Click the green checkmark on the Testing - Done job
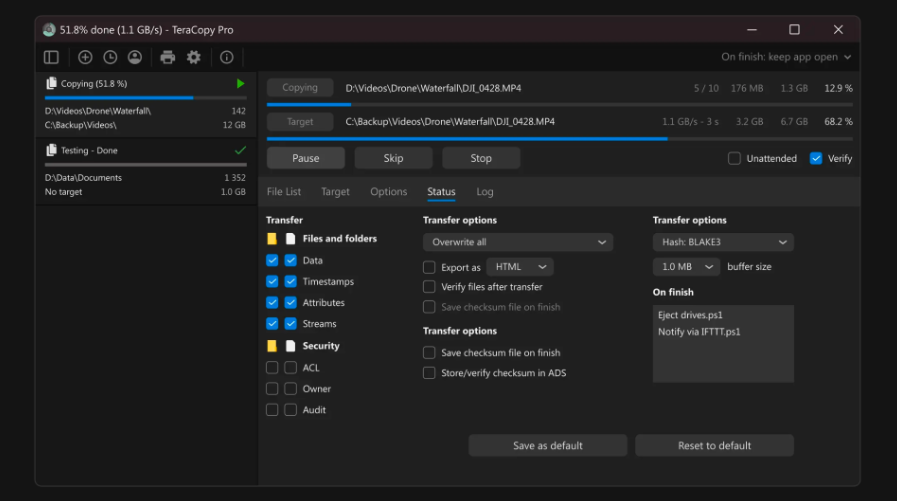The image size is (897, 501). pos(240,150)
